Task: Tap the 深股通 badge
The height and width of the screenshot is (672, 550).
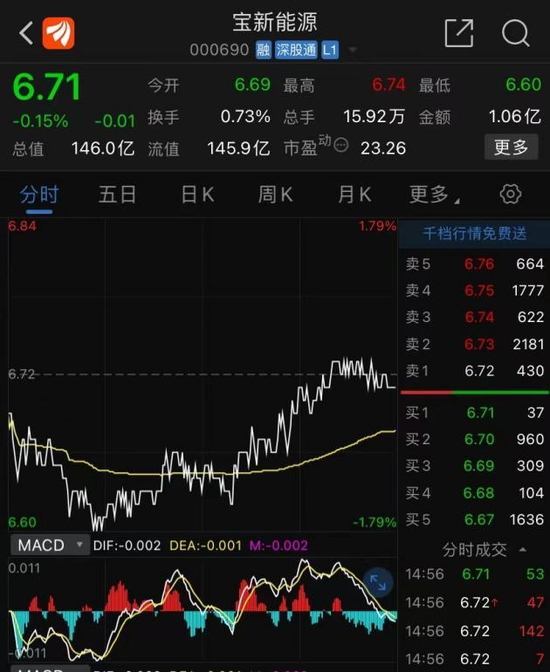Action: (x=295, y=50)
